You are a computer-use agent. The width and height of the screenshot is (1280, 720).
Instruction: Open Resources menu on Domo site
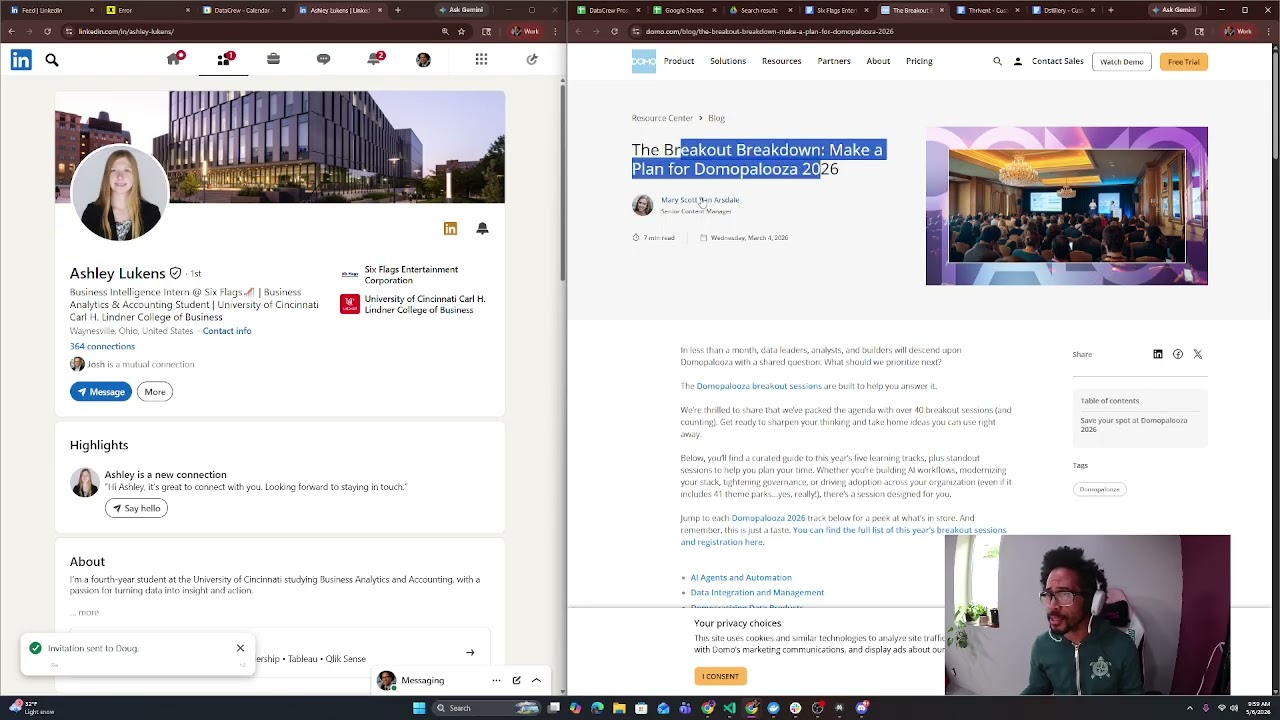click(x=781, y=61)
